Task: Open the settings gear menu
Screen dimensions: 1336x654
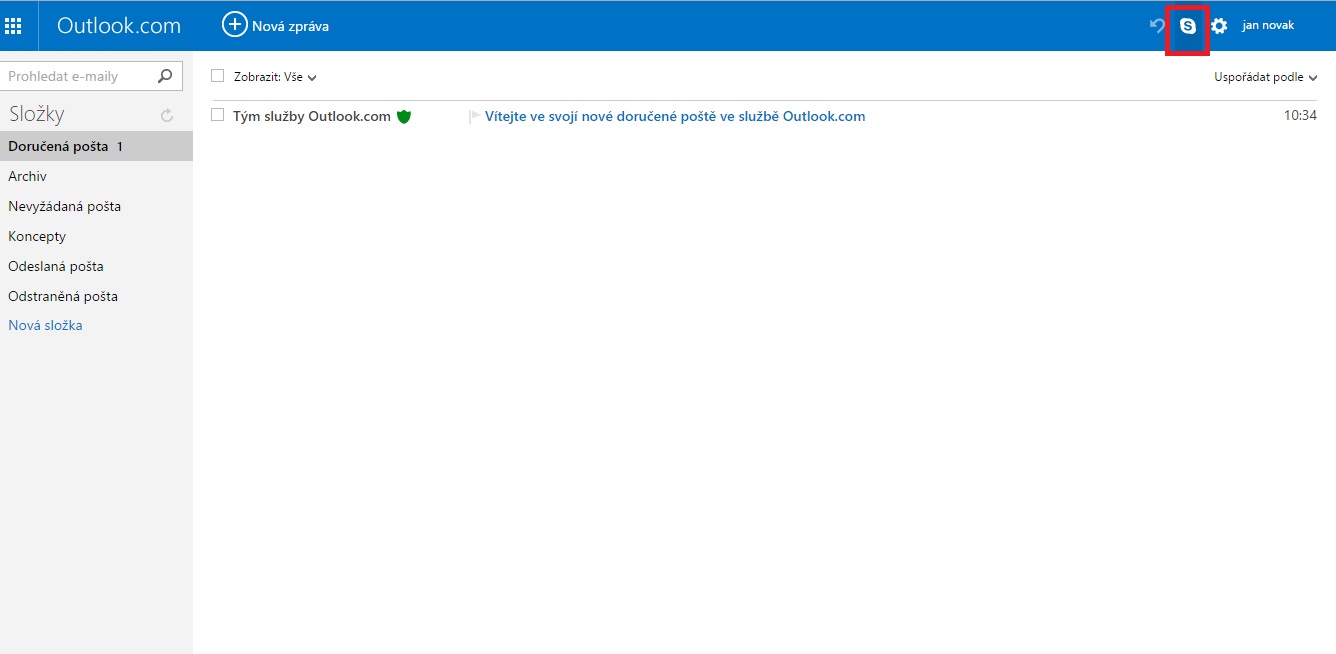Action: [x=1219, y=26]
